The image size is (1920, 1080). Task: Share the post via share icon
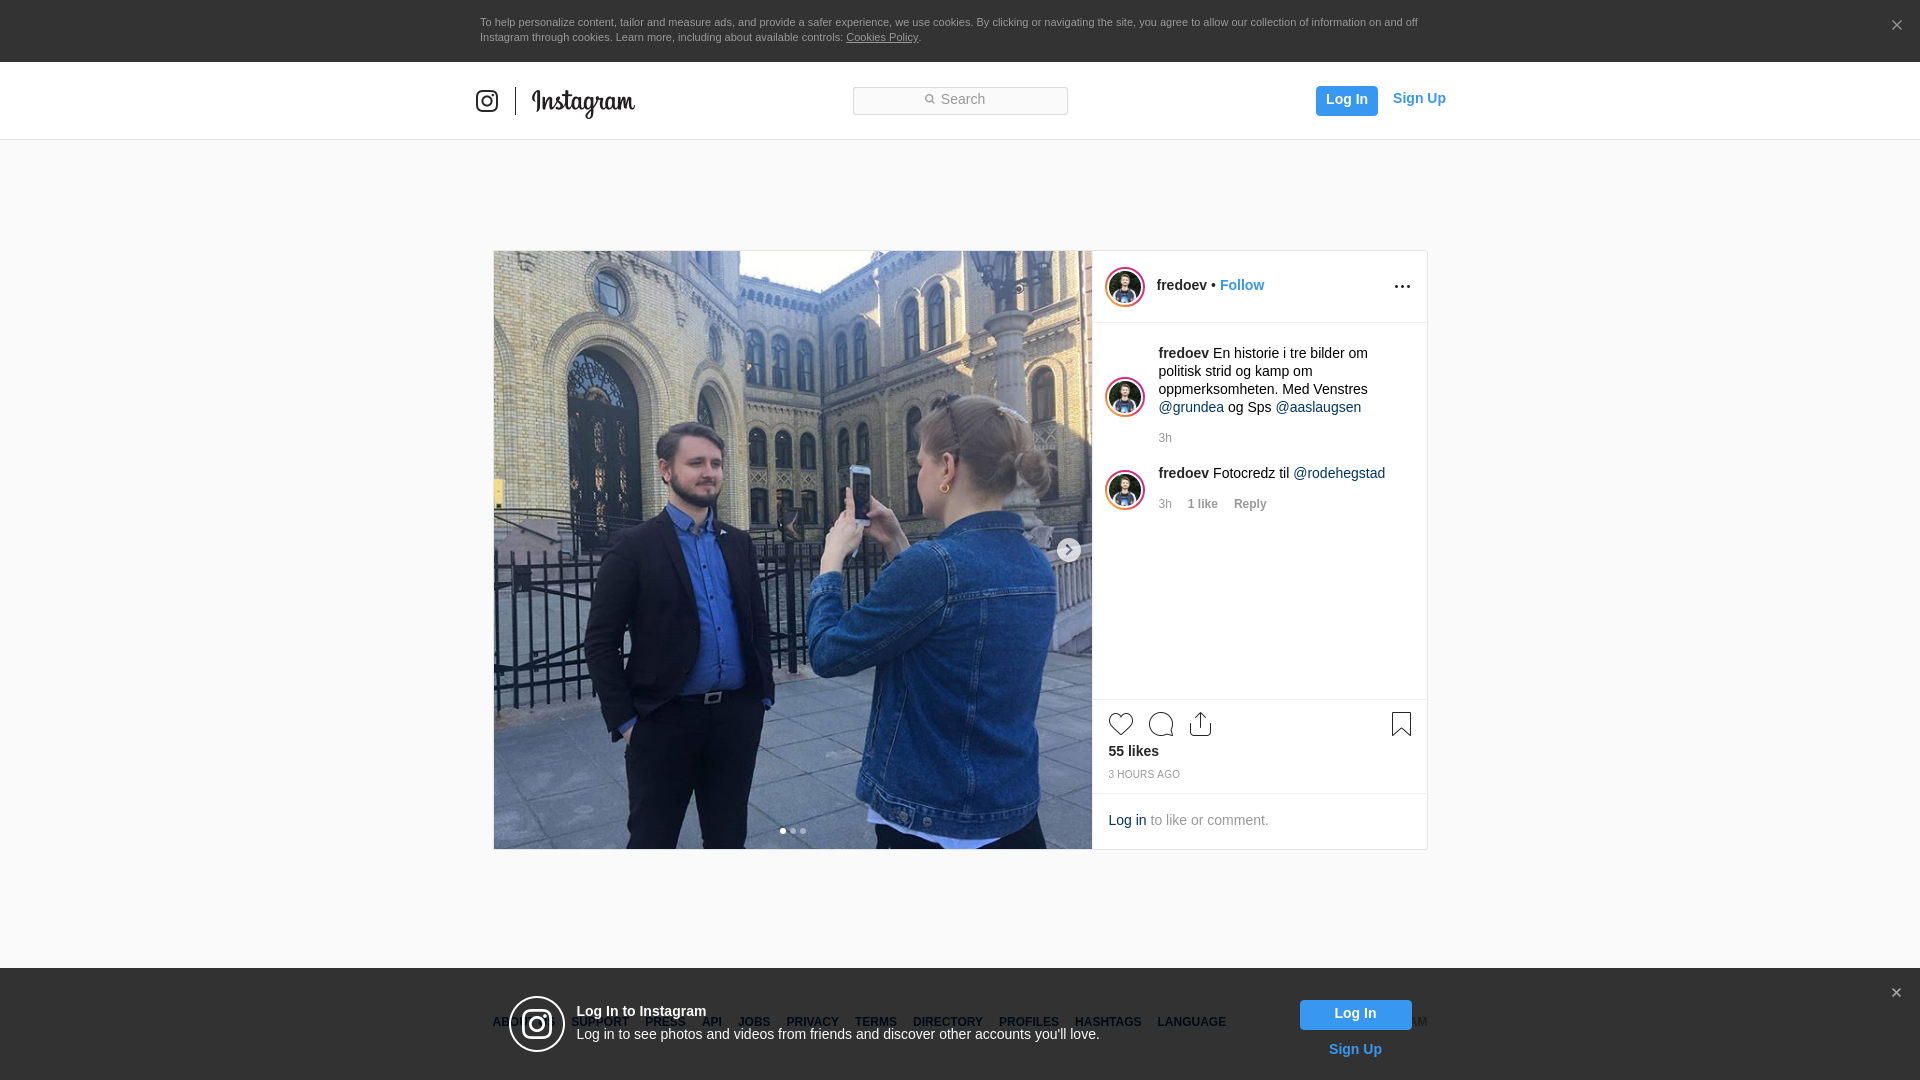tap(1201, 724)
